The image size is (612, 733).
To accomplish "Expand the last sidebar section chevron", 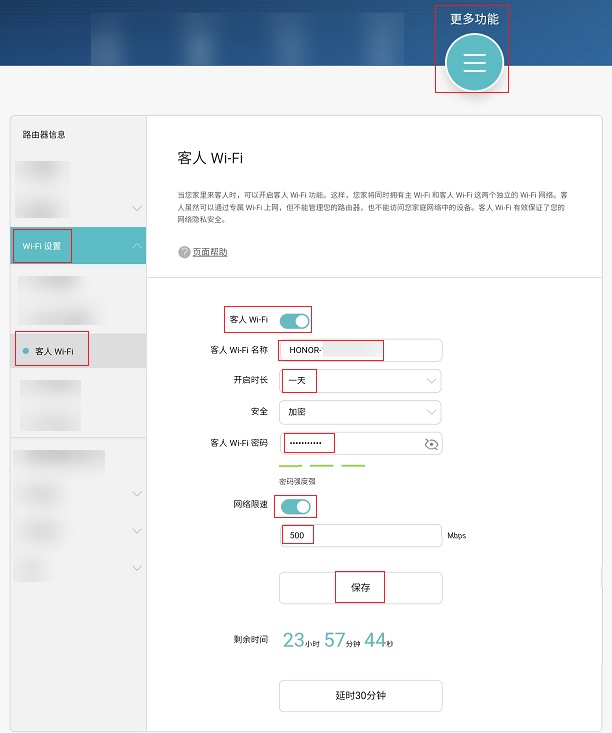I will (x=137, y=568).
